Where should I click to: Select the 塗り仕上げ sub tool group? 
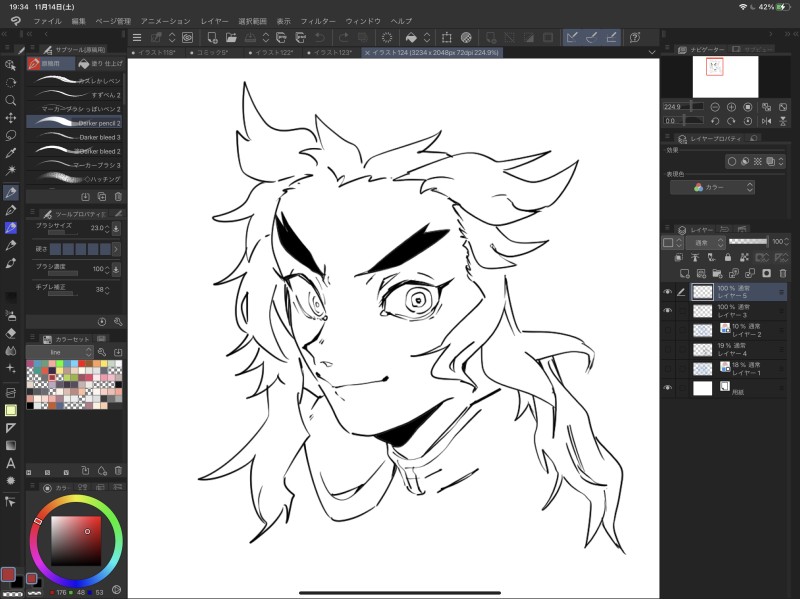[x=101, y=64]
